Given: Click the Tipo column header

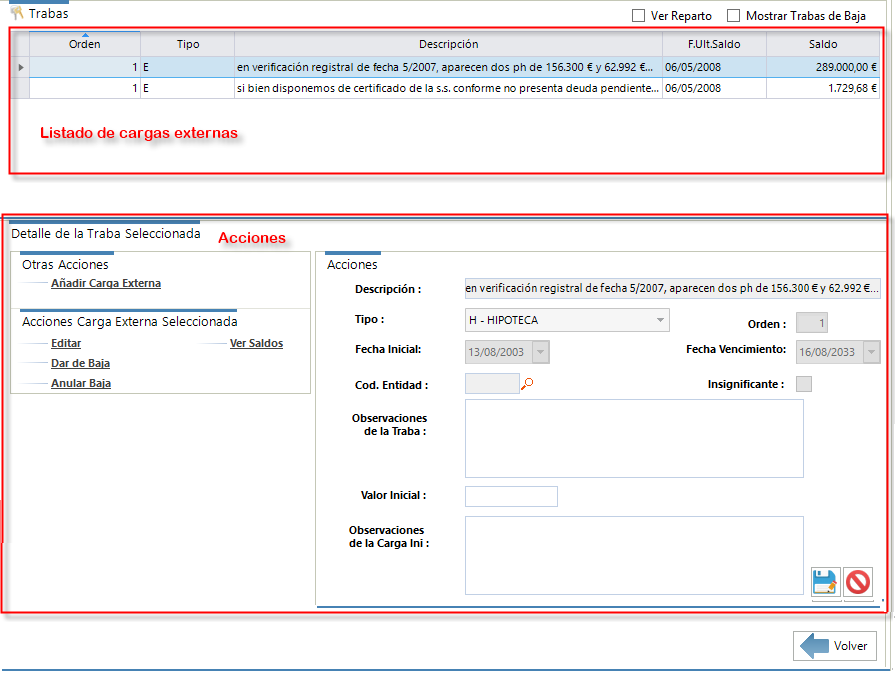Looking at the screenshot, I should (188, 44).
